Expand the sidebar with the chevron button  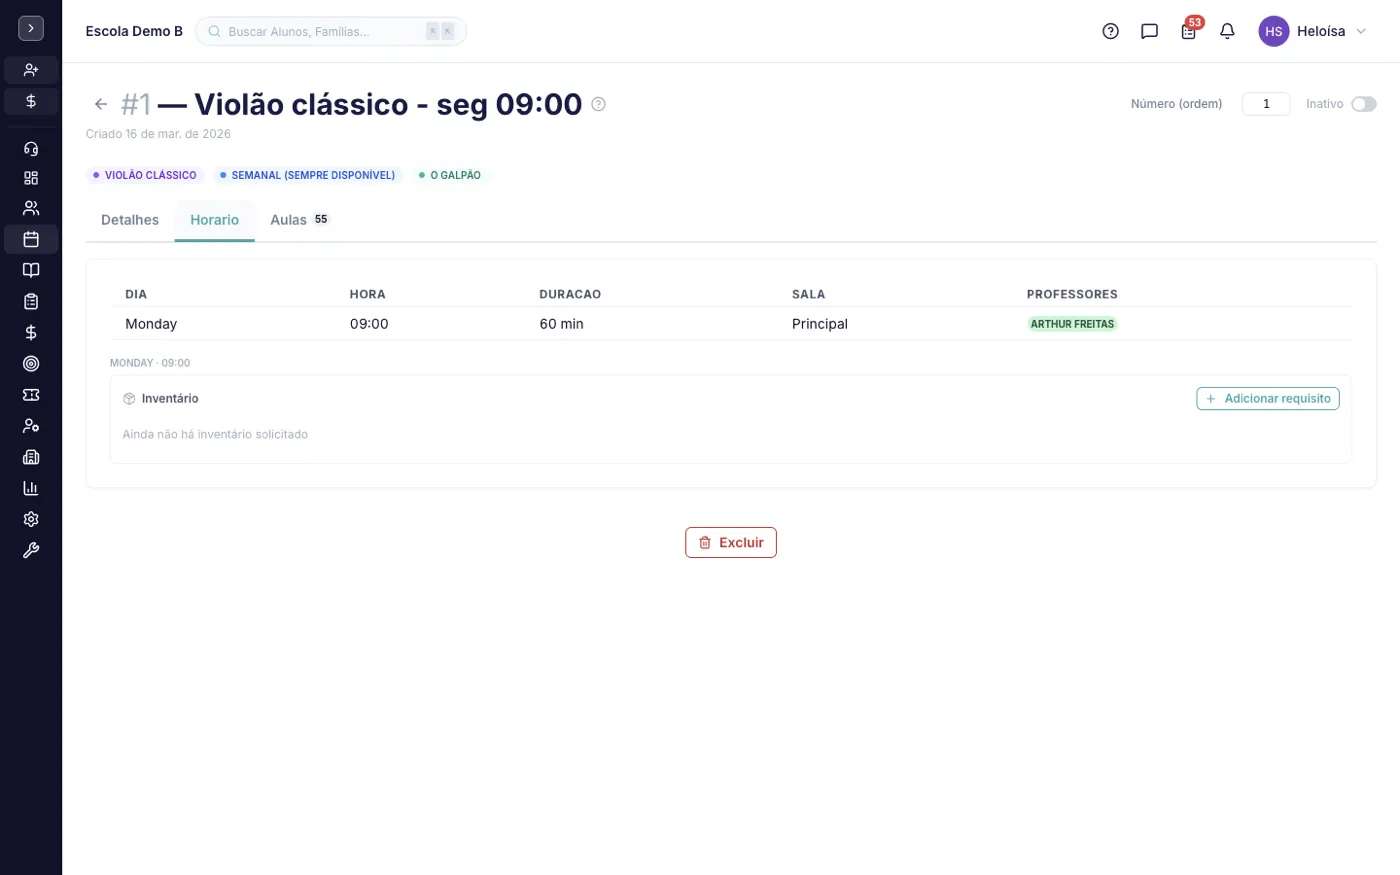[31, 29]
